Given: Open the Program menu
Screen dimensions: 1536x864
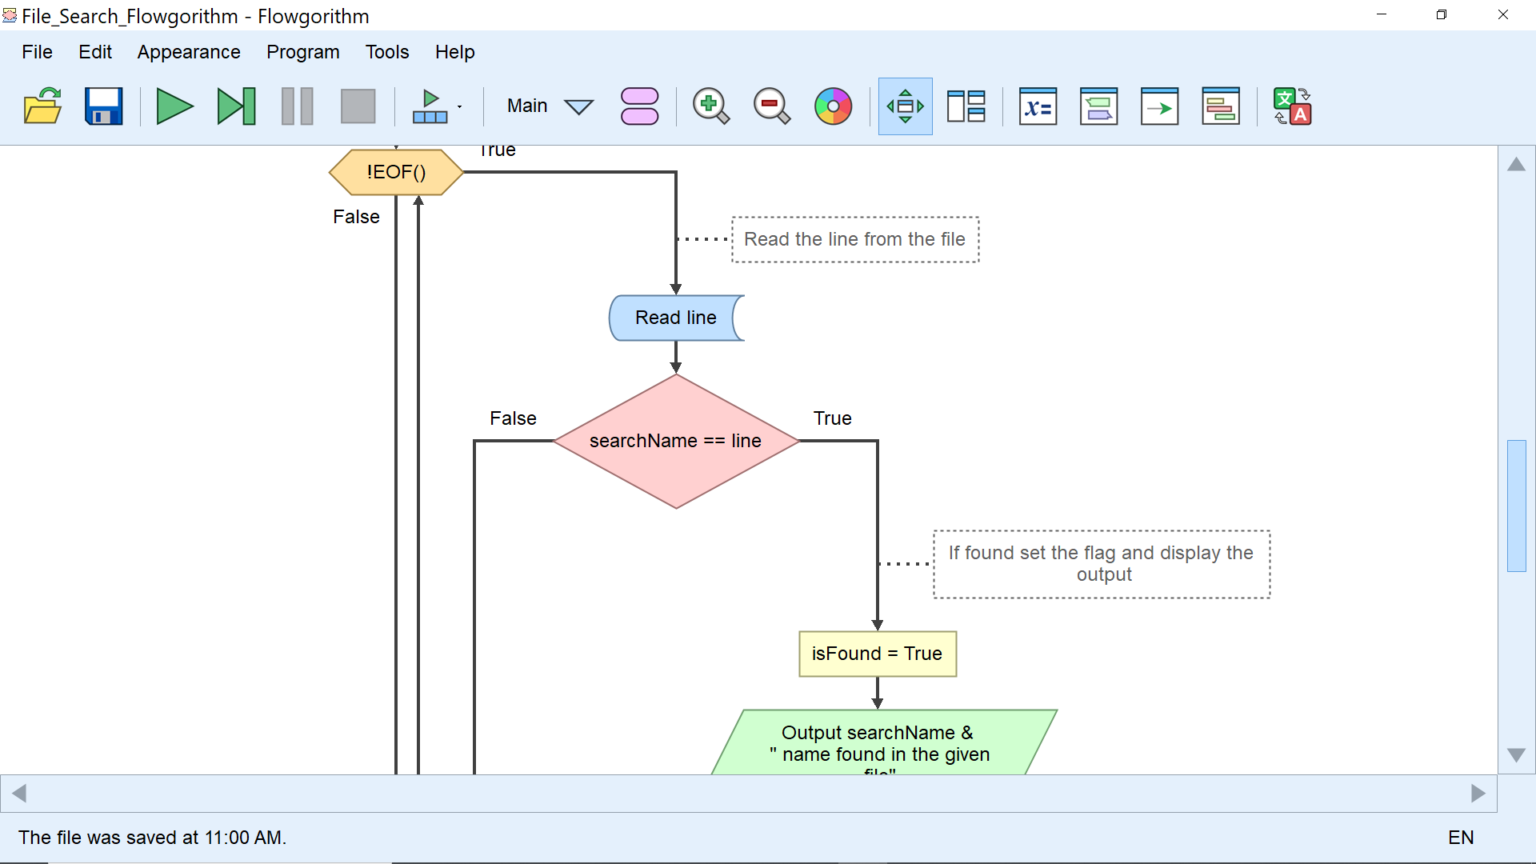Looking at the screenshot, I should click(x=303, y=52).
